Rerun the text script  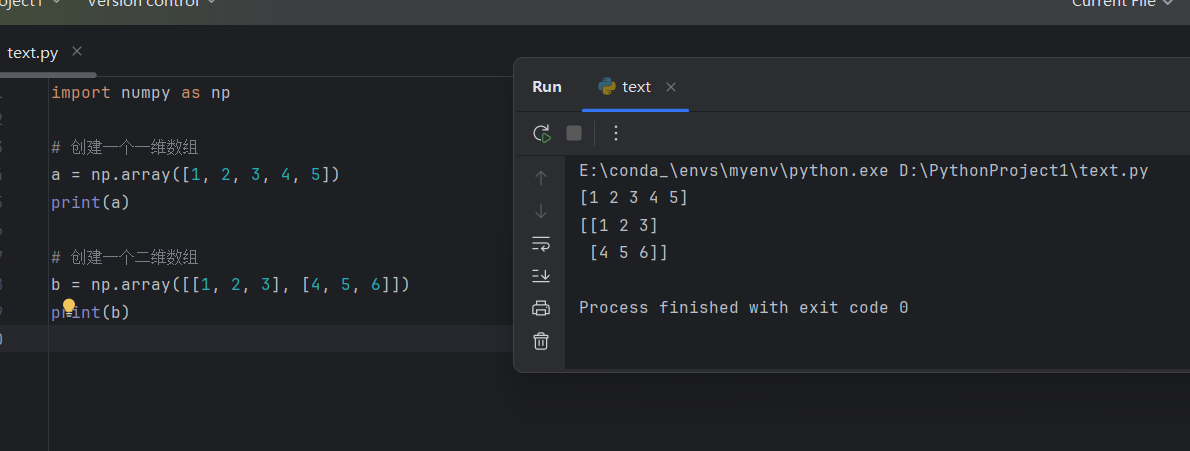pos(542,133)
